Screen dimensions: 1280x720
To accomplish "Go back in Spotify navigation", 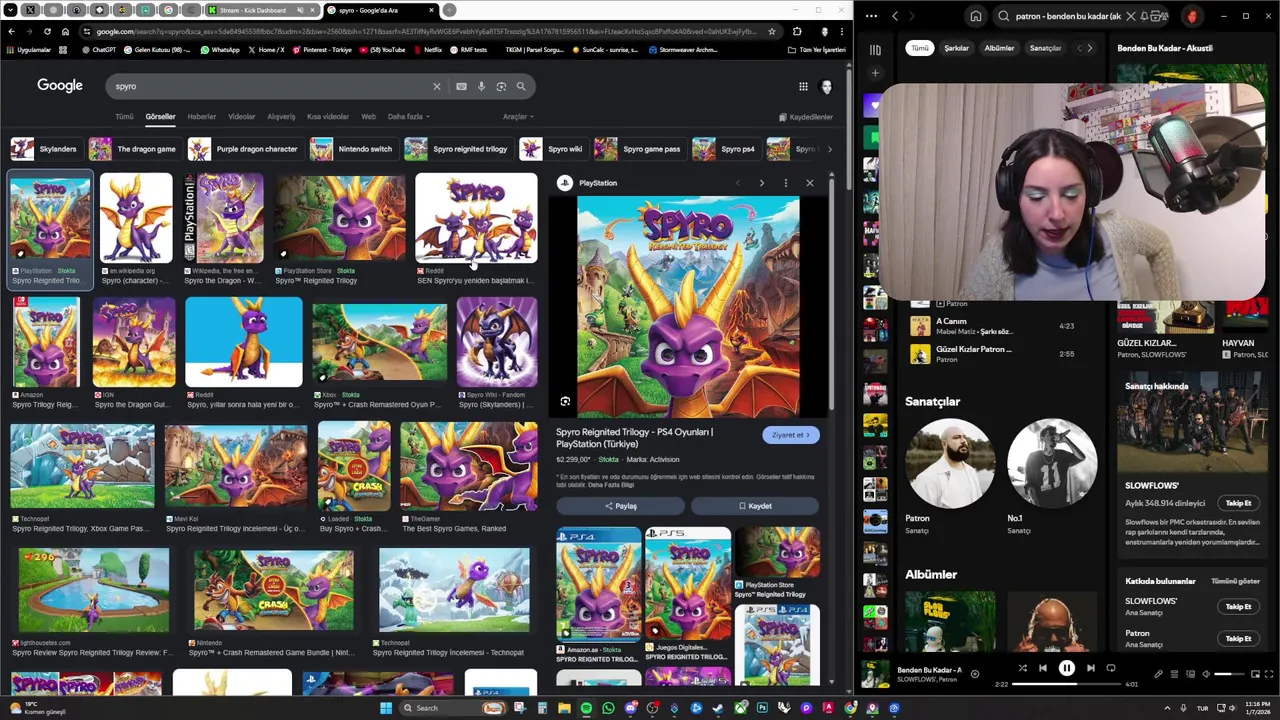I will click(x=895, y=16).
